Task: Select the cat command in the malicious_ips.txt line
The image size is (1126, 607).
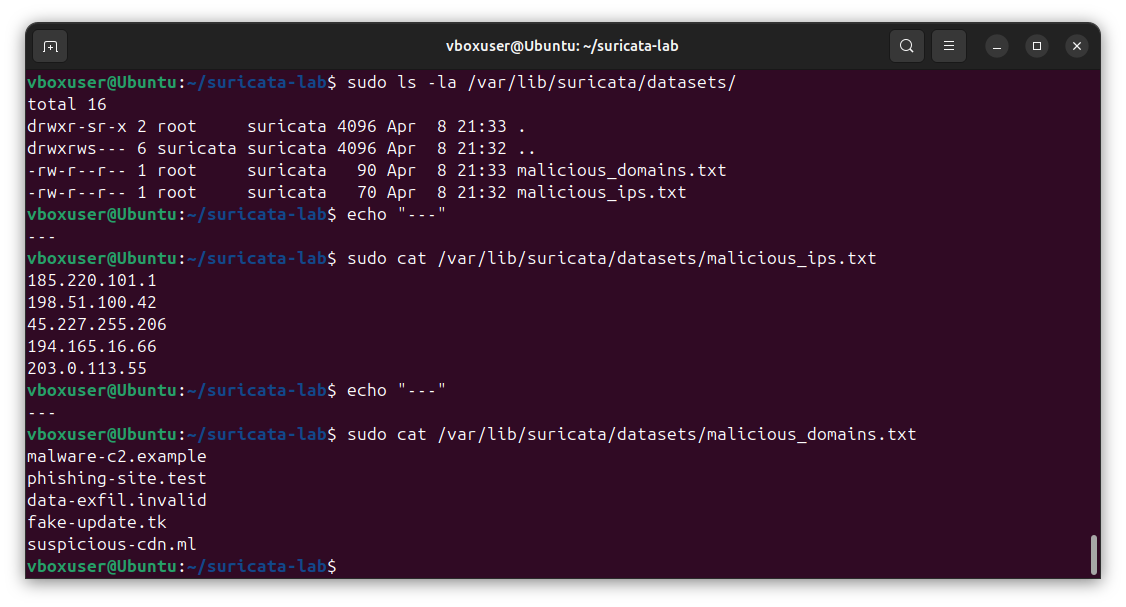Action: click(411, 258)
